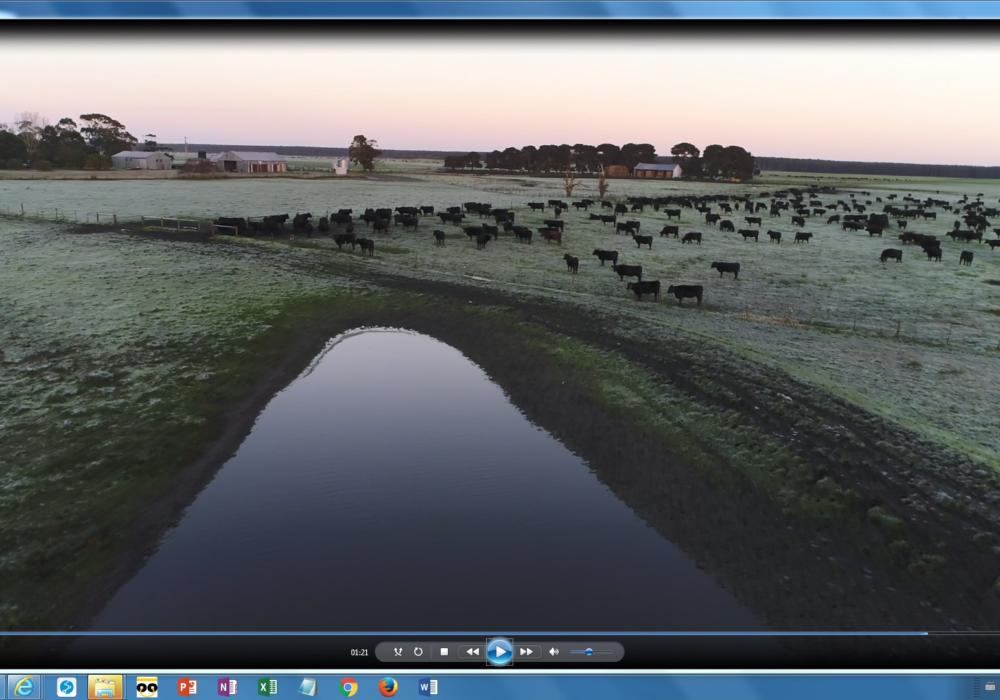Screen dimensions: 1000x700
Task: Toggle shuffle in the media player
Action: pyautogui.click(x=398, y=652)
